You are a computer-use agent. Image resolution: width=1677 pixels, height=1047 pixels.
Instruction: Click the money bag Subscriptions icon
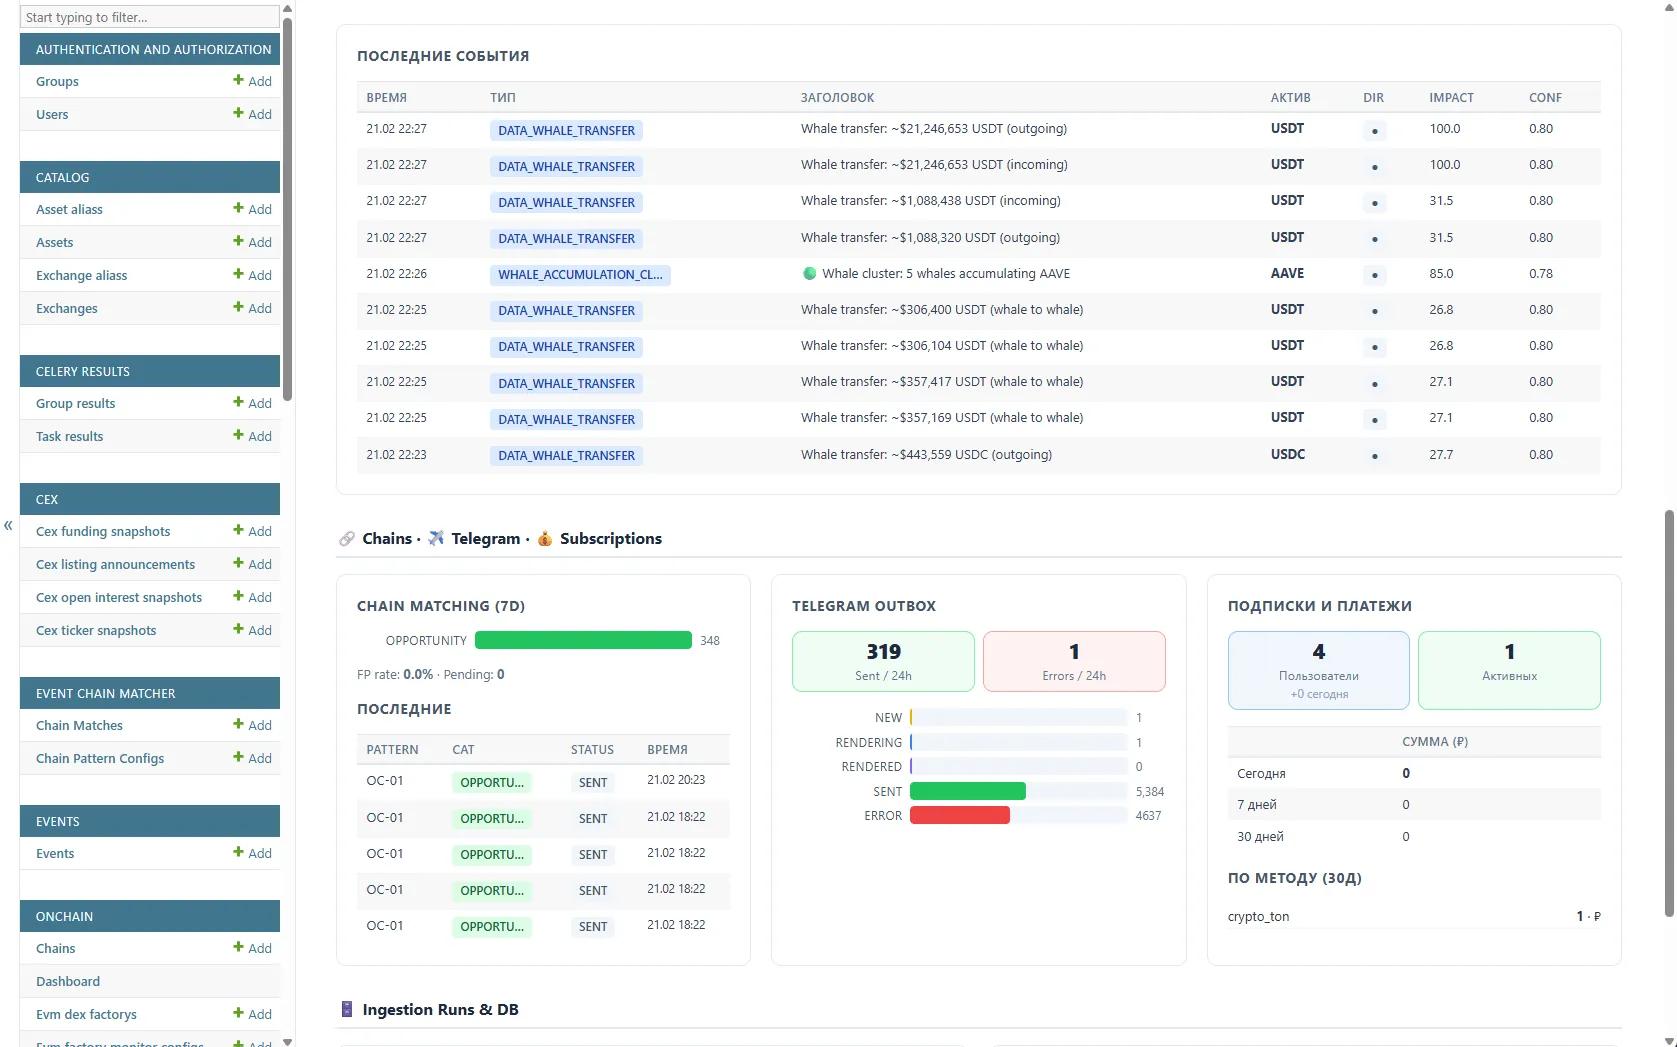[545, 539]
